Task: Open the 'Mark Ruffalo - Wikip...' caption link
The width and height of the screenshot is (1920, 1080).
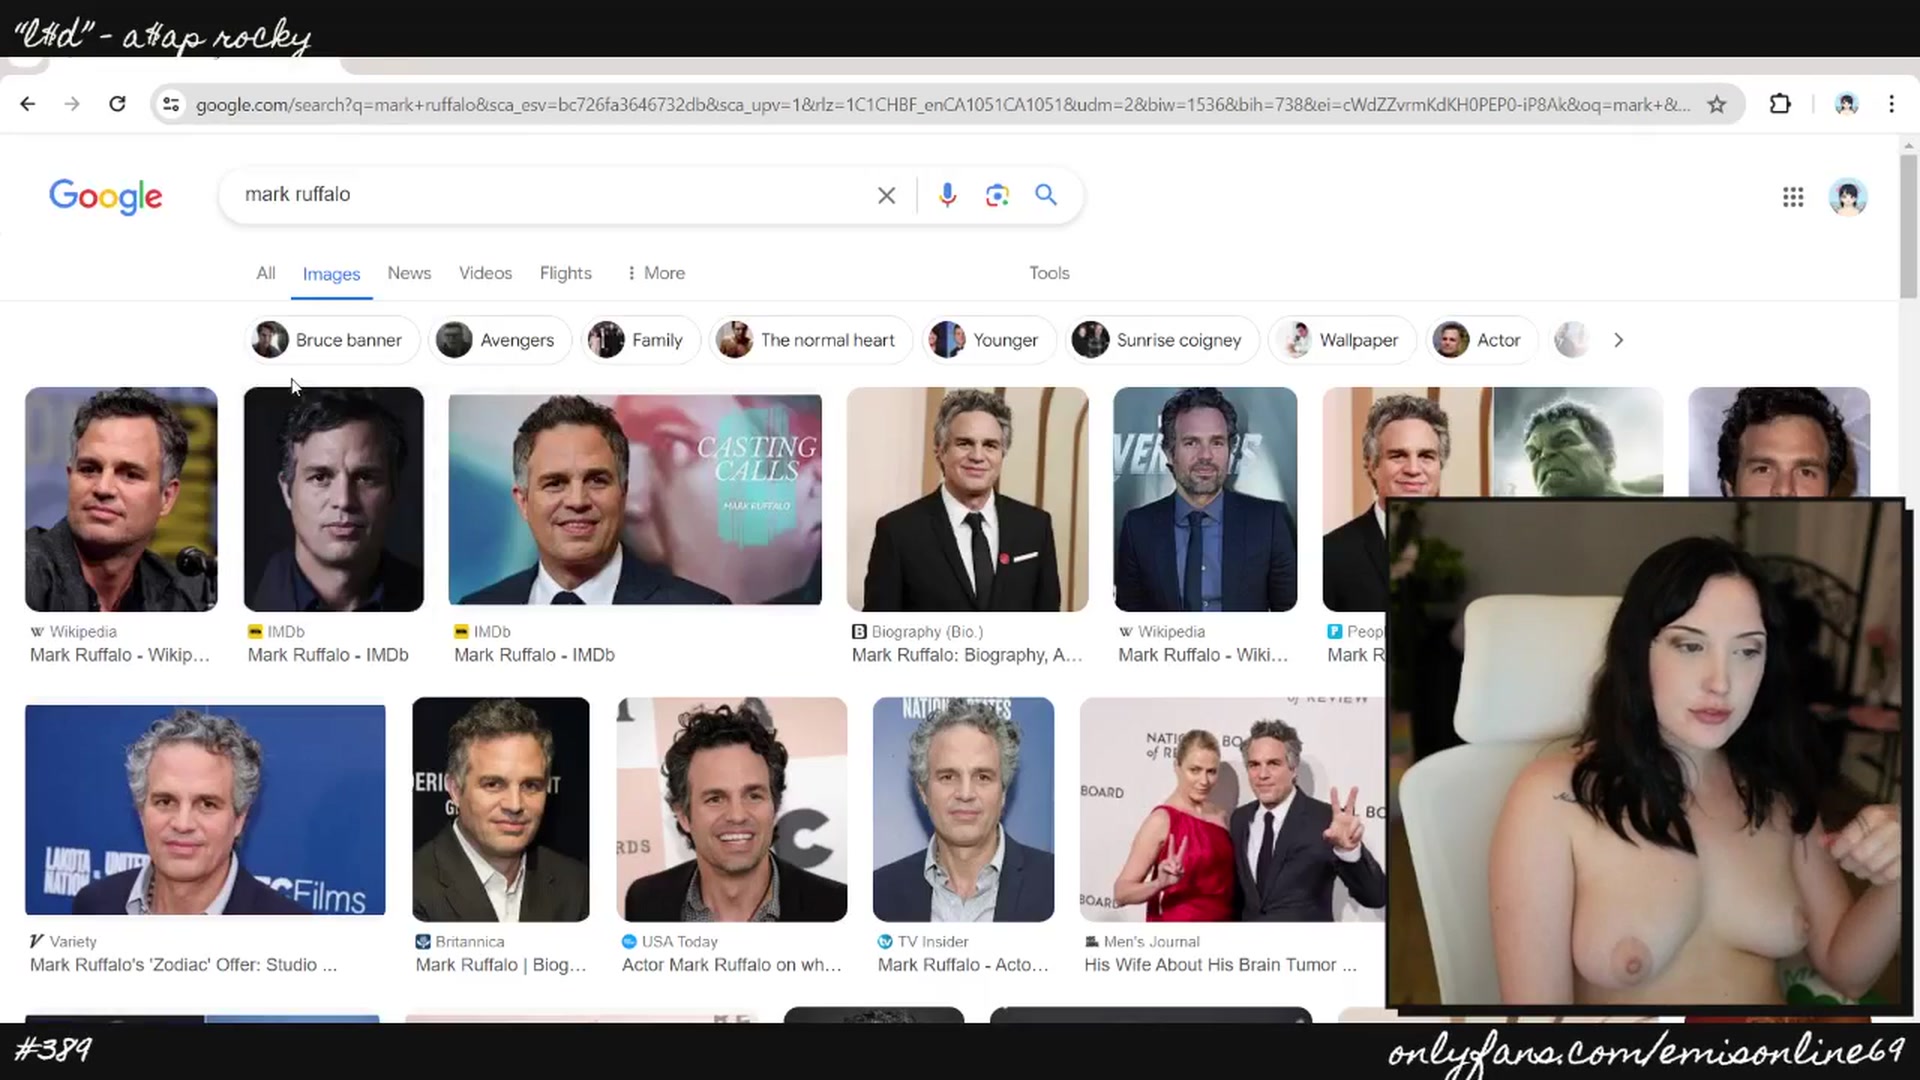Action: click(120, 655)
